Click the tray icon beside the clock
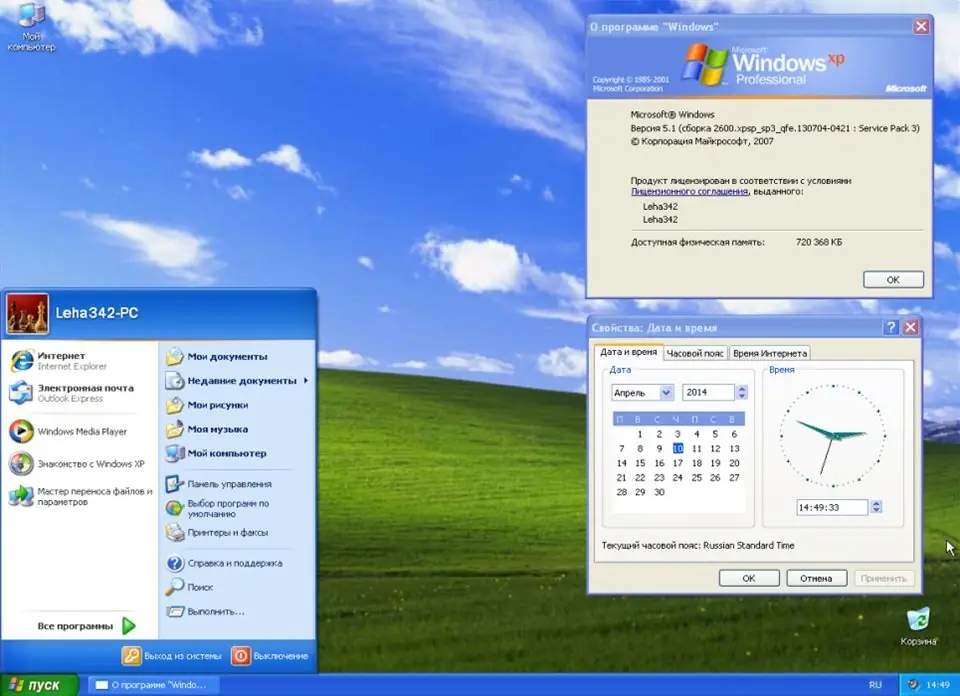Viewport: 960px width, 696px height. click(913, 684)
